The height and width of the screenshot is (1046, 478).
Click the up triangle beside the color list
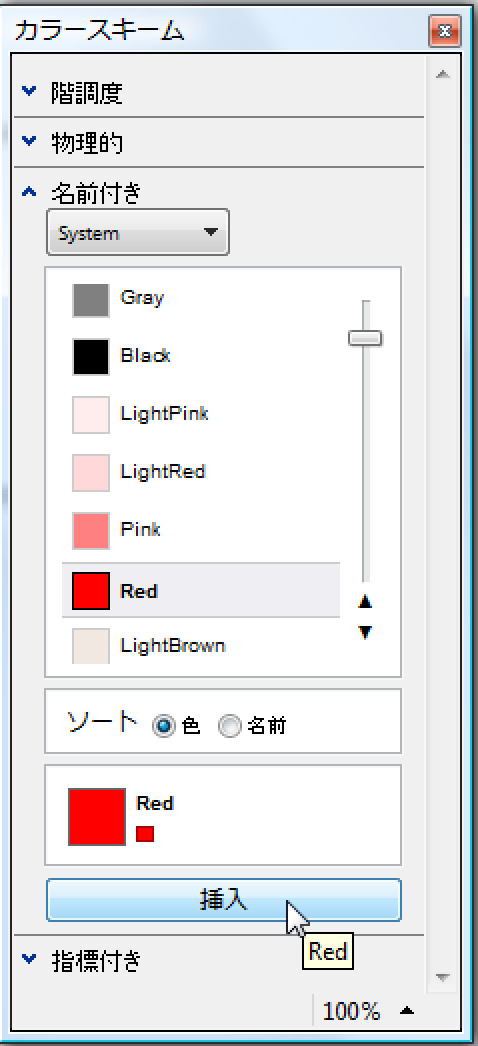(x=365, y=602)
